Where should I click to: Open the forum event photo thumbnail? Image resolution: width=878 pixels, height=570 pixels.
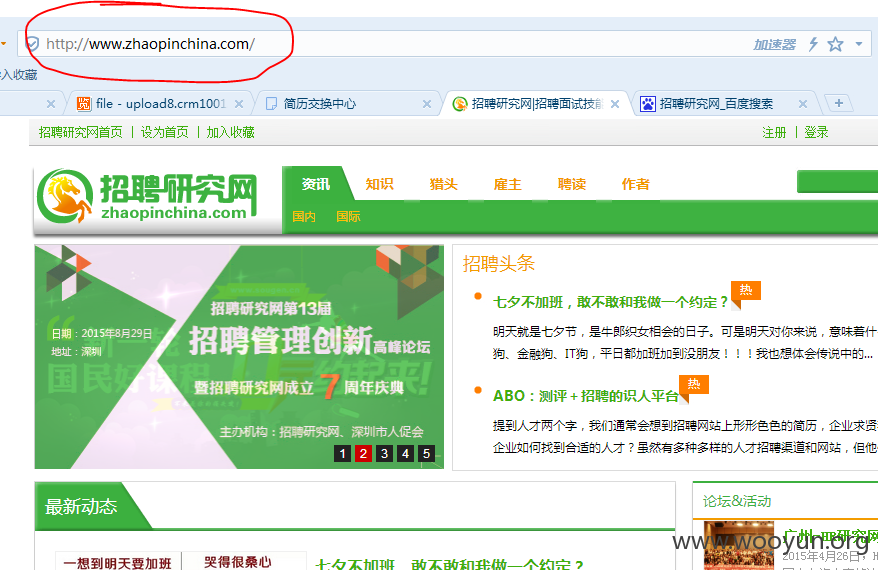click(739, 545)
